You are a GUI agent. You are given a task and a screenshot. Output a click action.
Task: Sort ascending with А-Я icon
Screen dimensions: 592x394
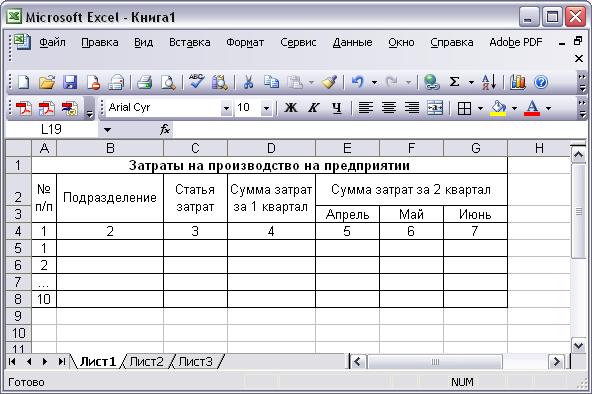[489, 82]
